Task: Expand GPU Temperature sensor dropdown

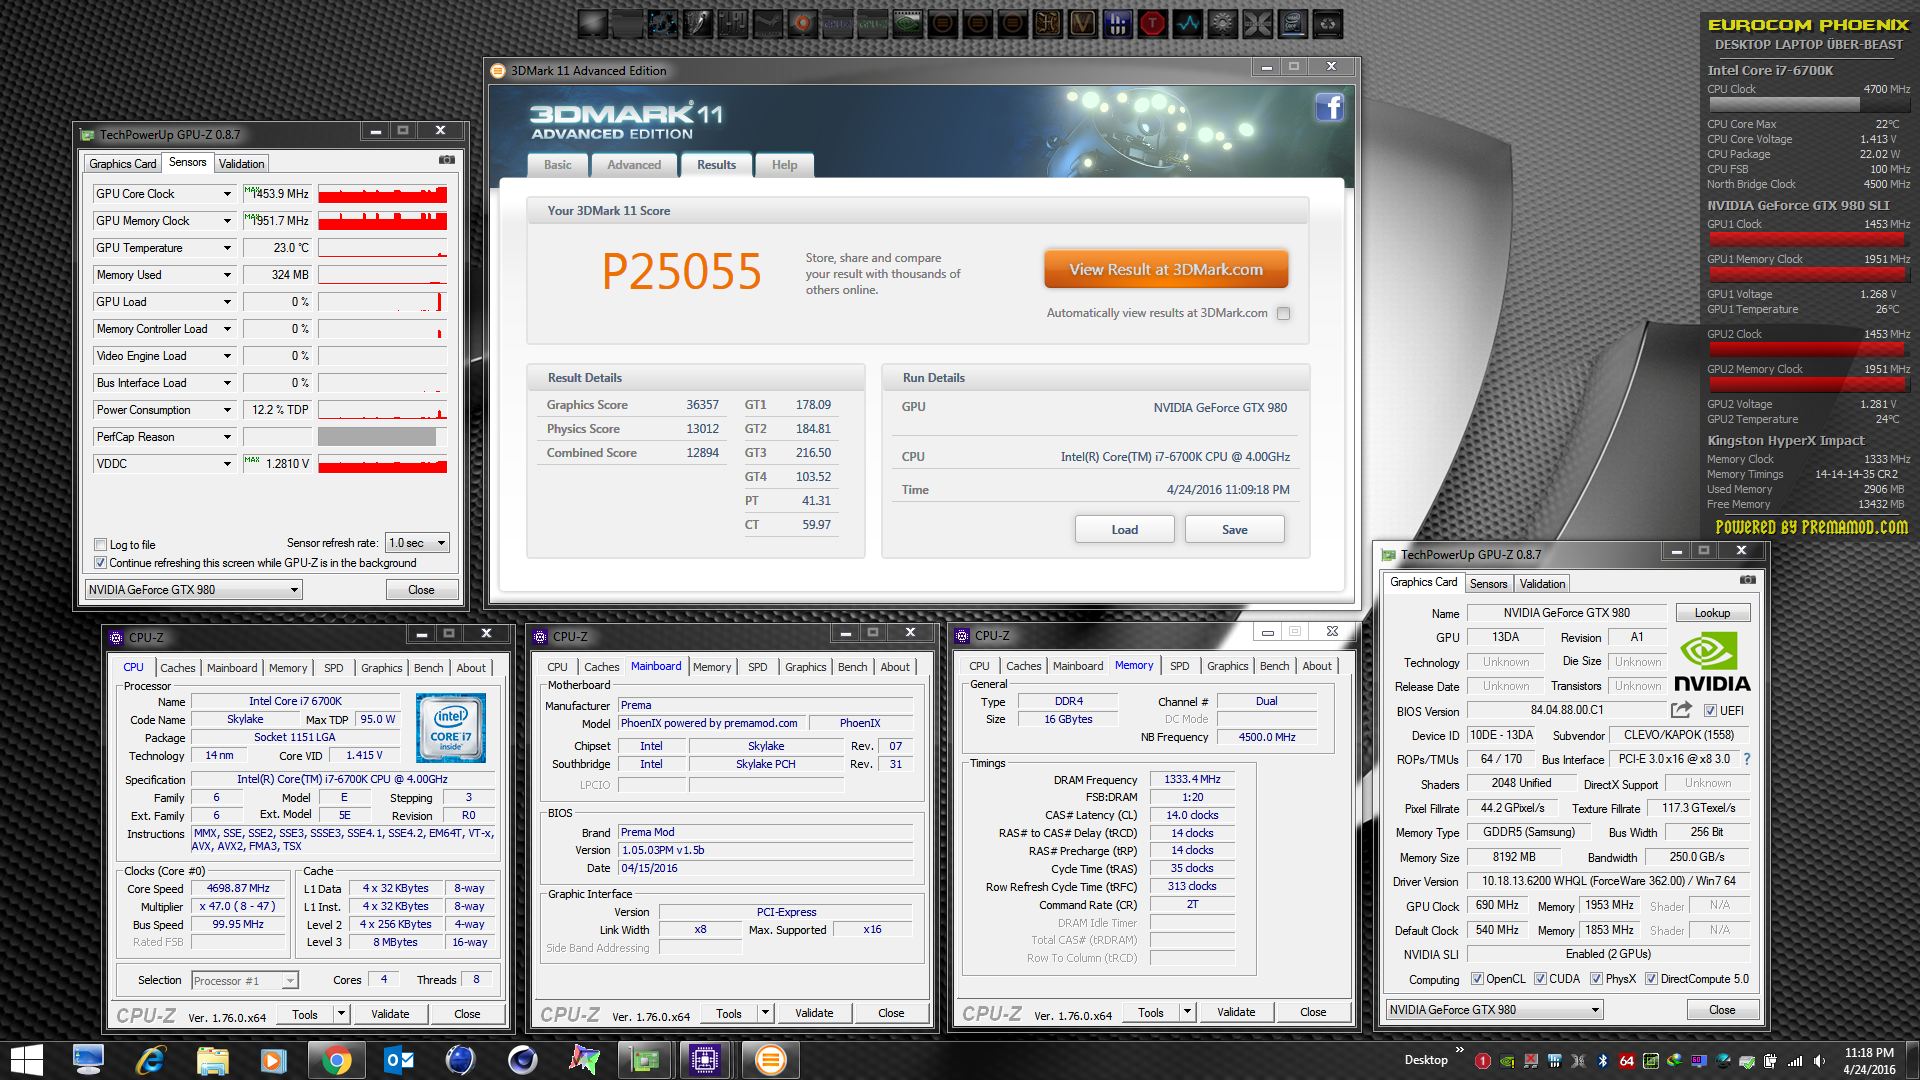Action: (x=227, y=248)
